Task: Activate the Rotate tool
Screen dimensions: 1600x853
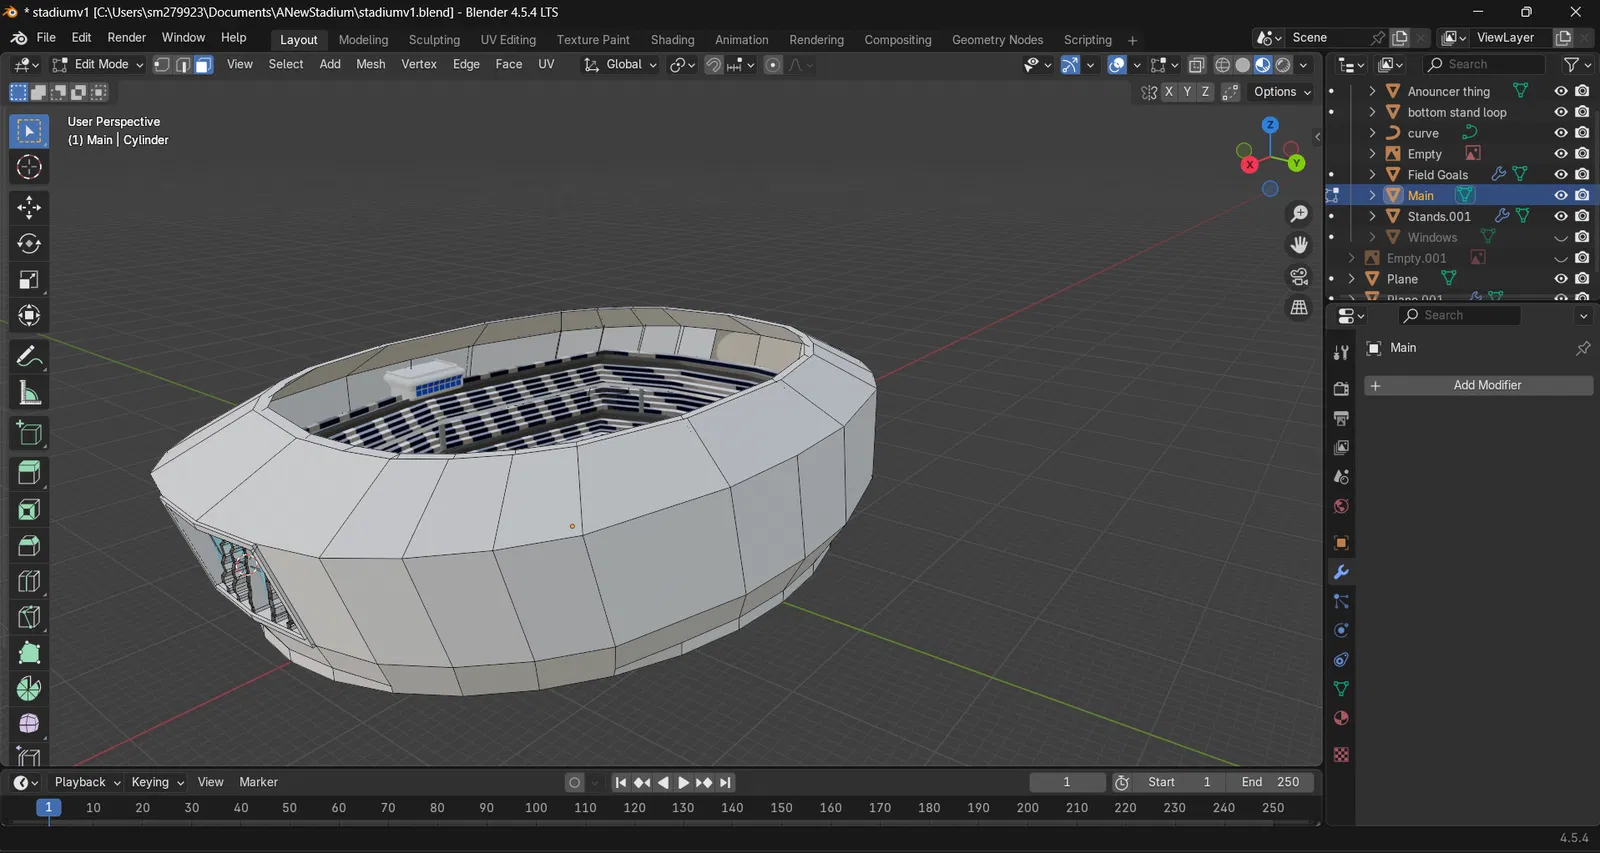Action: tap(29, 243)
